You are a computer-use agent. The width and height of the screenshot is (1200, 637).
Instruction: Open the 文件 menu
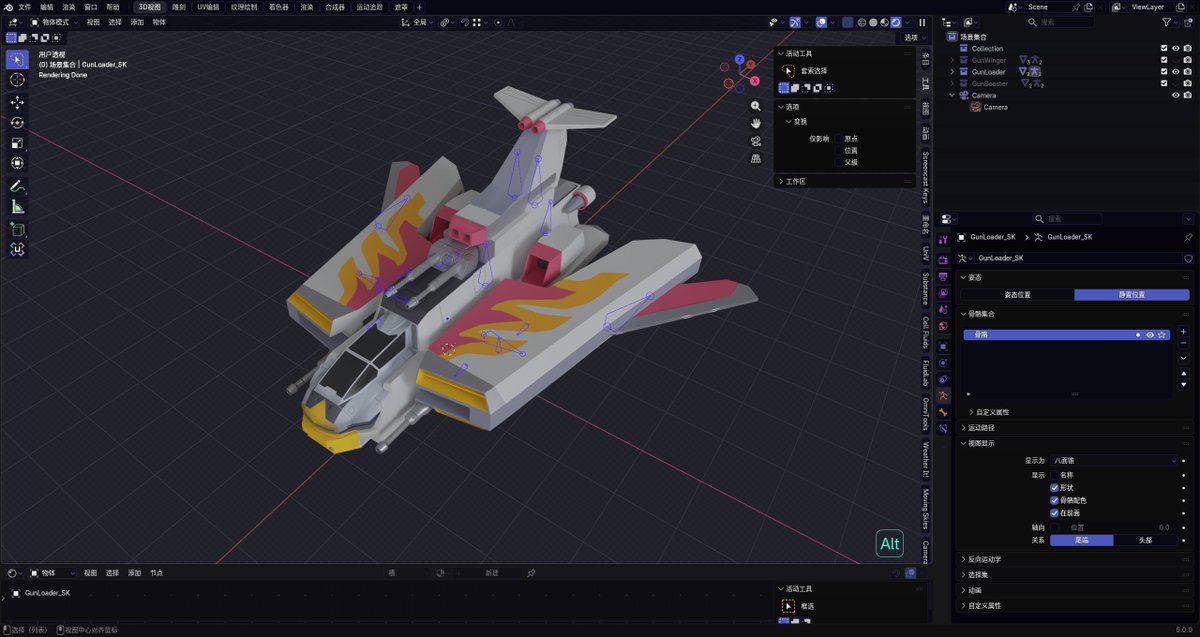[x=25, y=7]
